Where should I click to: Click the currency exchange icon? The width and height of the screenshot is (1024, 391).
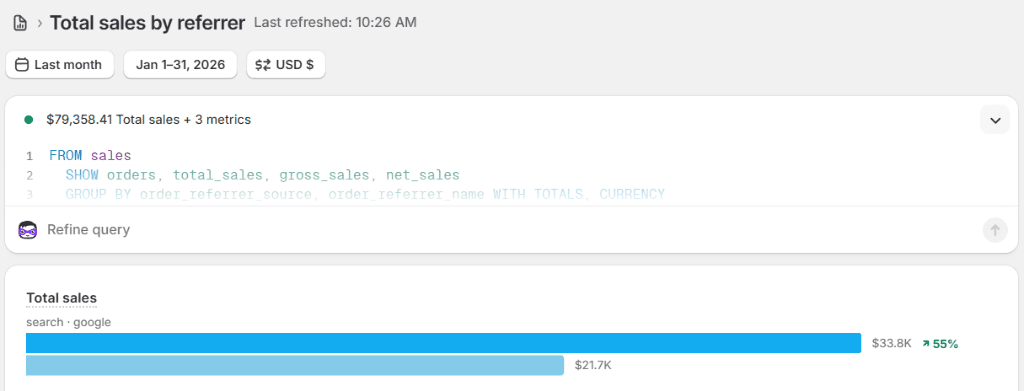tap(263, 65)
